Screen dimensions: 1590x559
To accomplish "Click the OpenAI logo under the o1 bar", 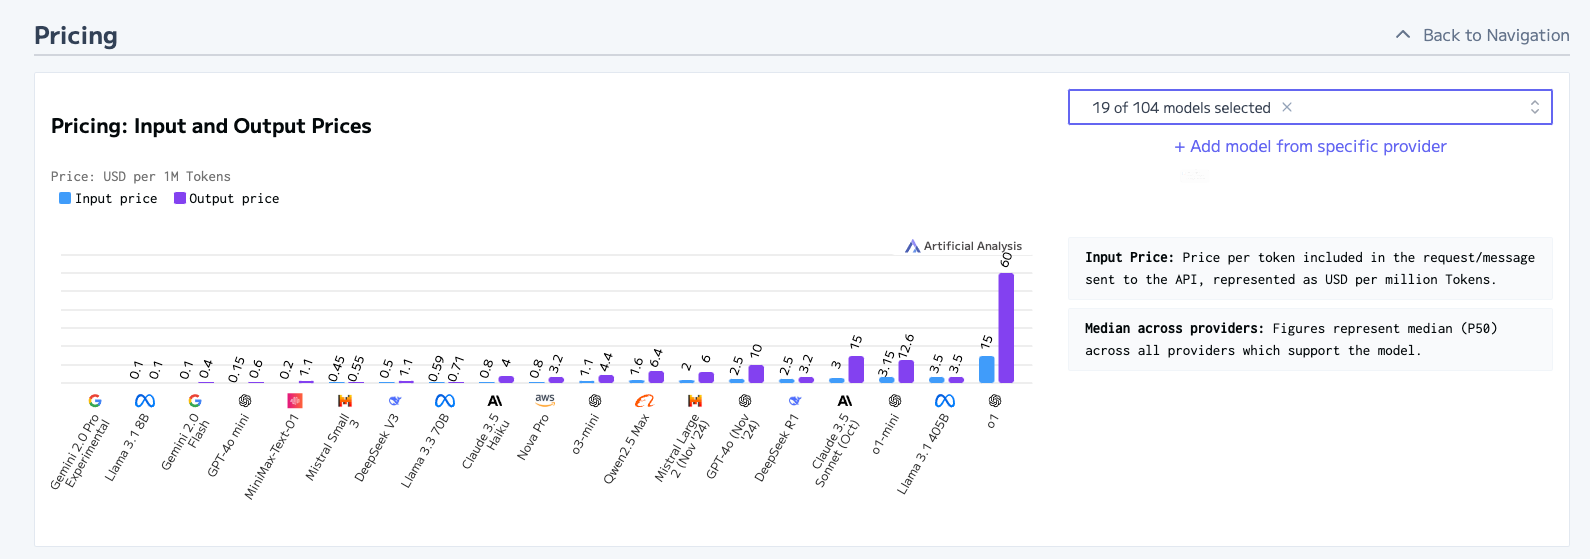I will (995, 401).
